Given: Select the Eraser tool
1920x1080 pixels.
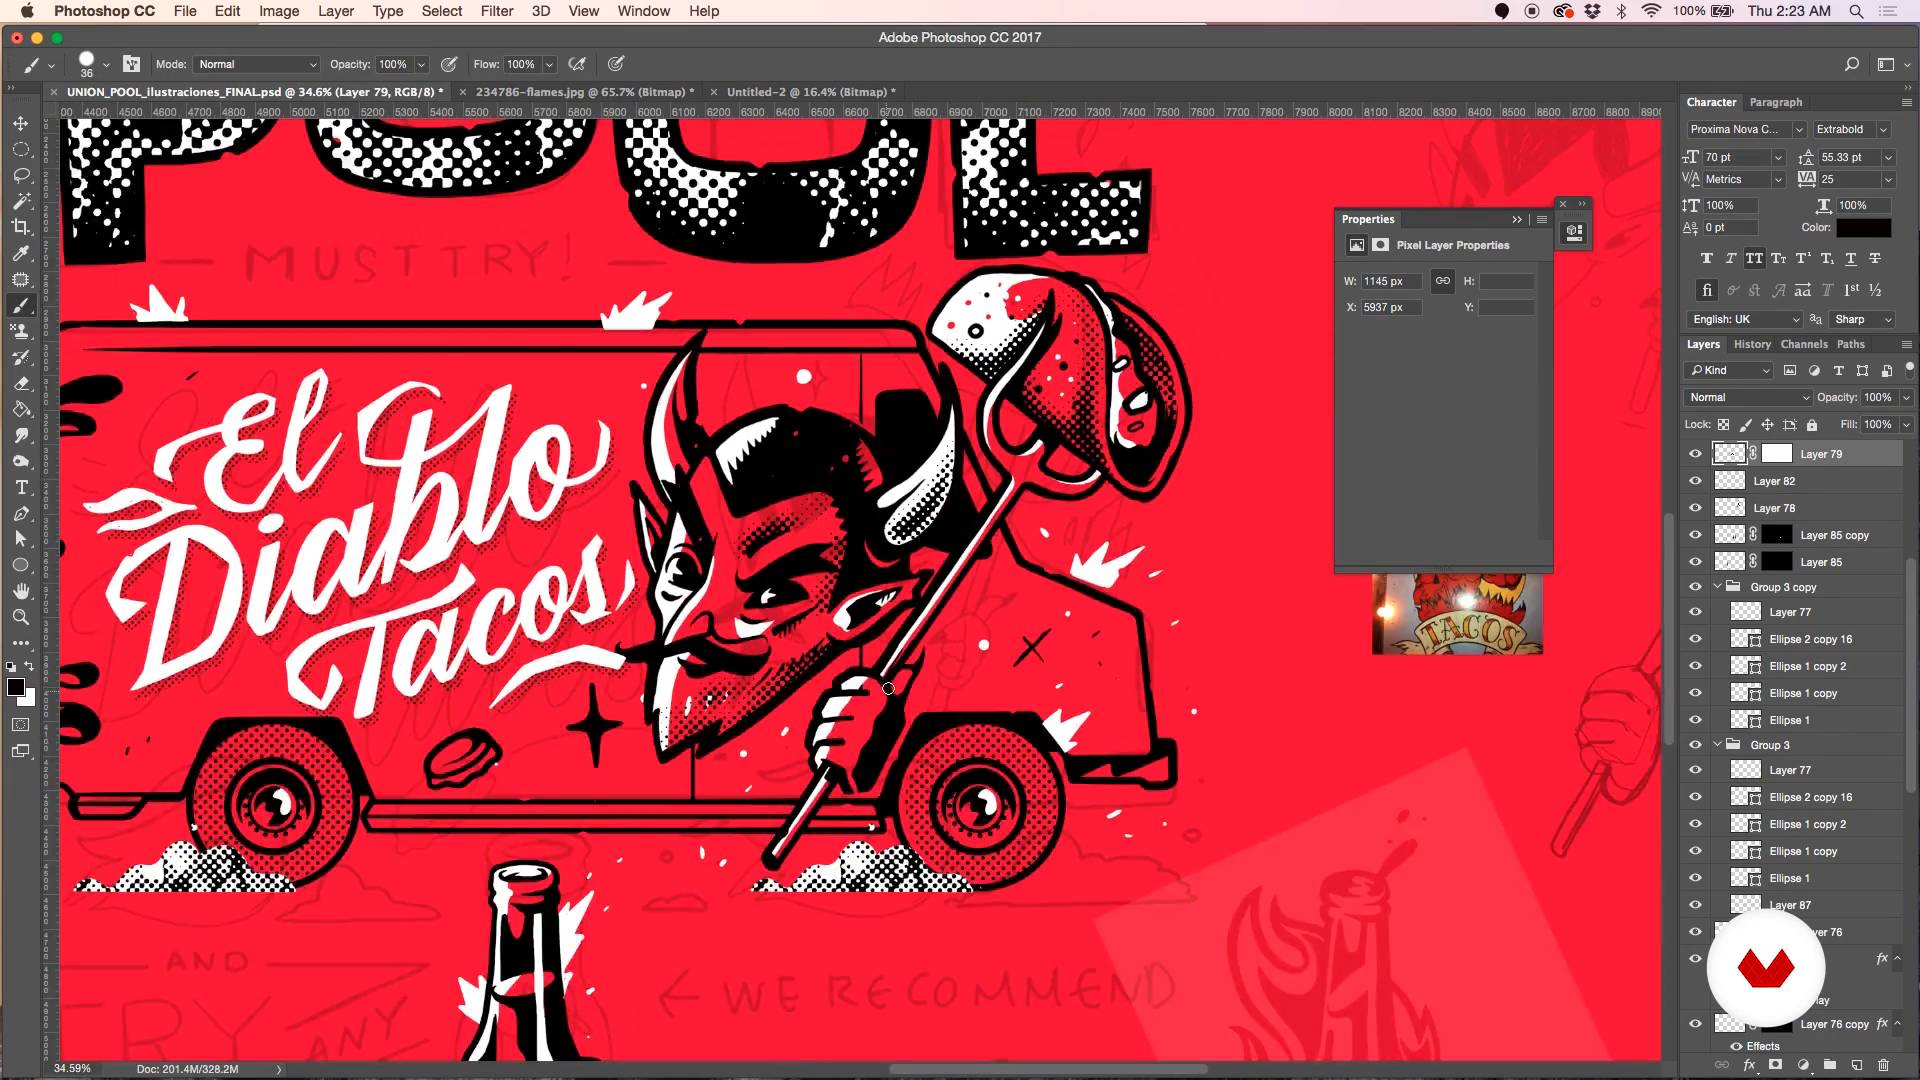Looking at the screenshot, I should [20, 383].
